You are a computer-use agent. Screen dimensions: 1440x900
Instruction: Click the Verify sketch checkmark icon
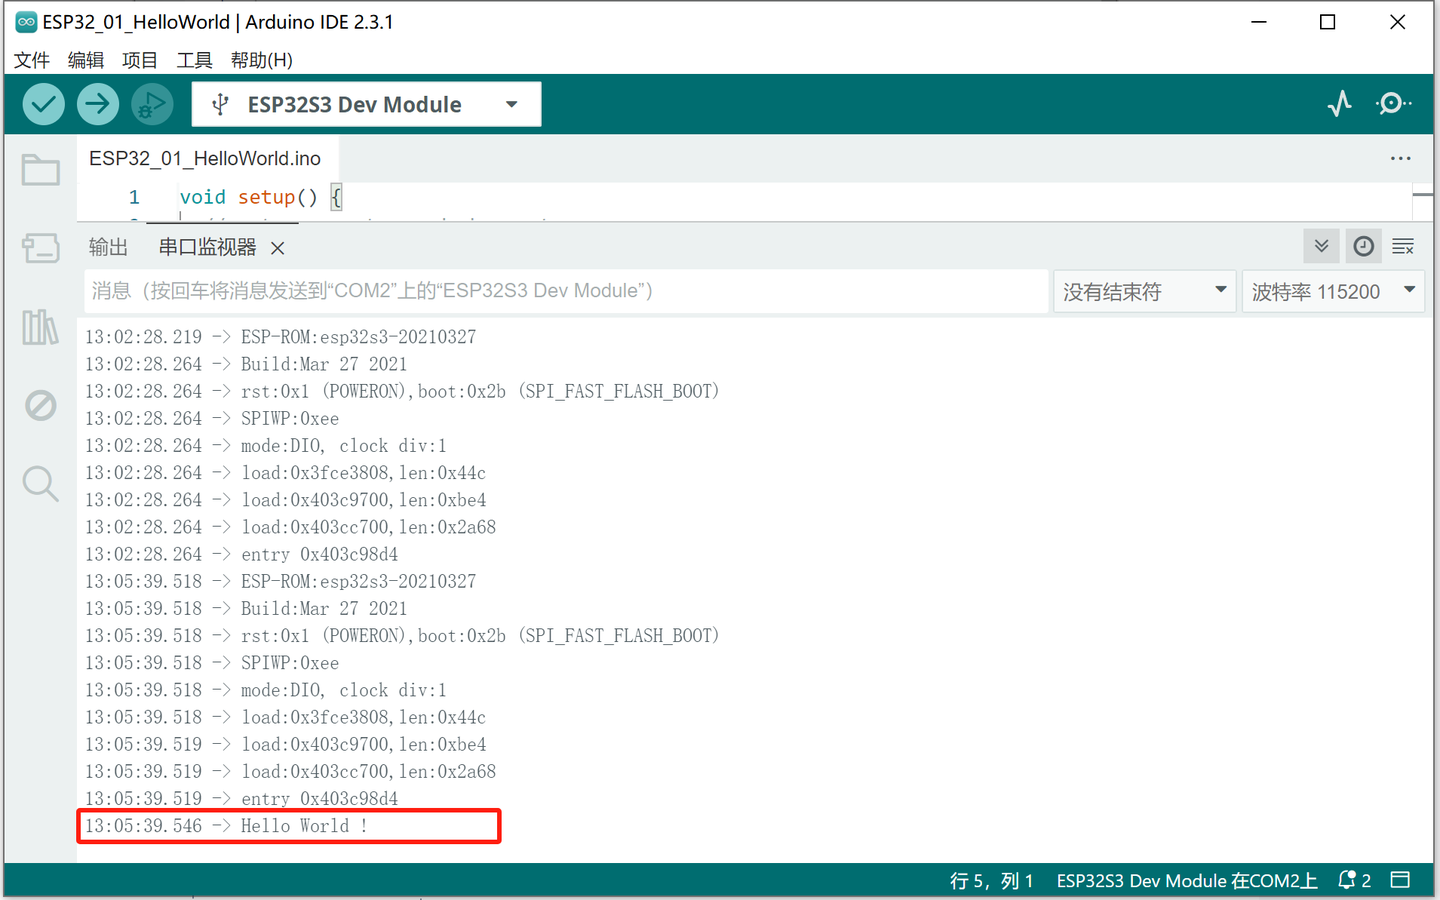click(43, 103)
